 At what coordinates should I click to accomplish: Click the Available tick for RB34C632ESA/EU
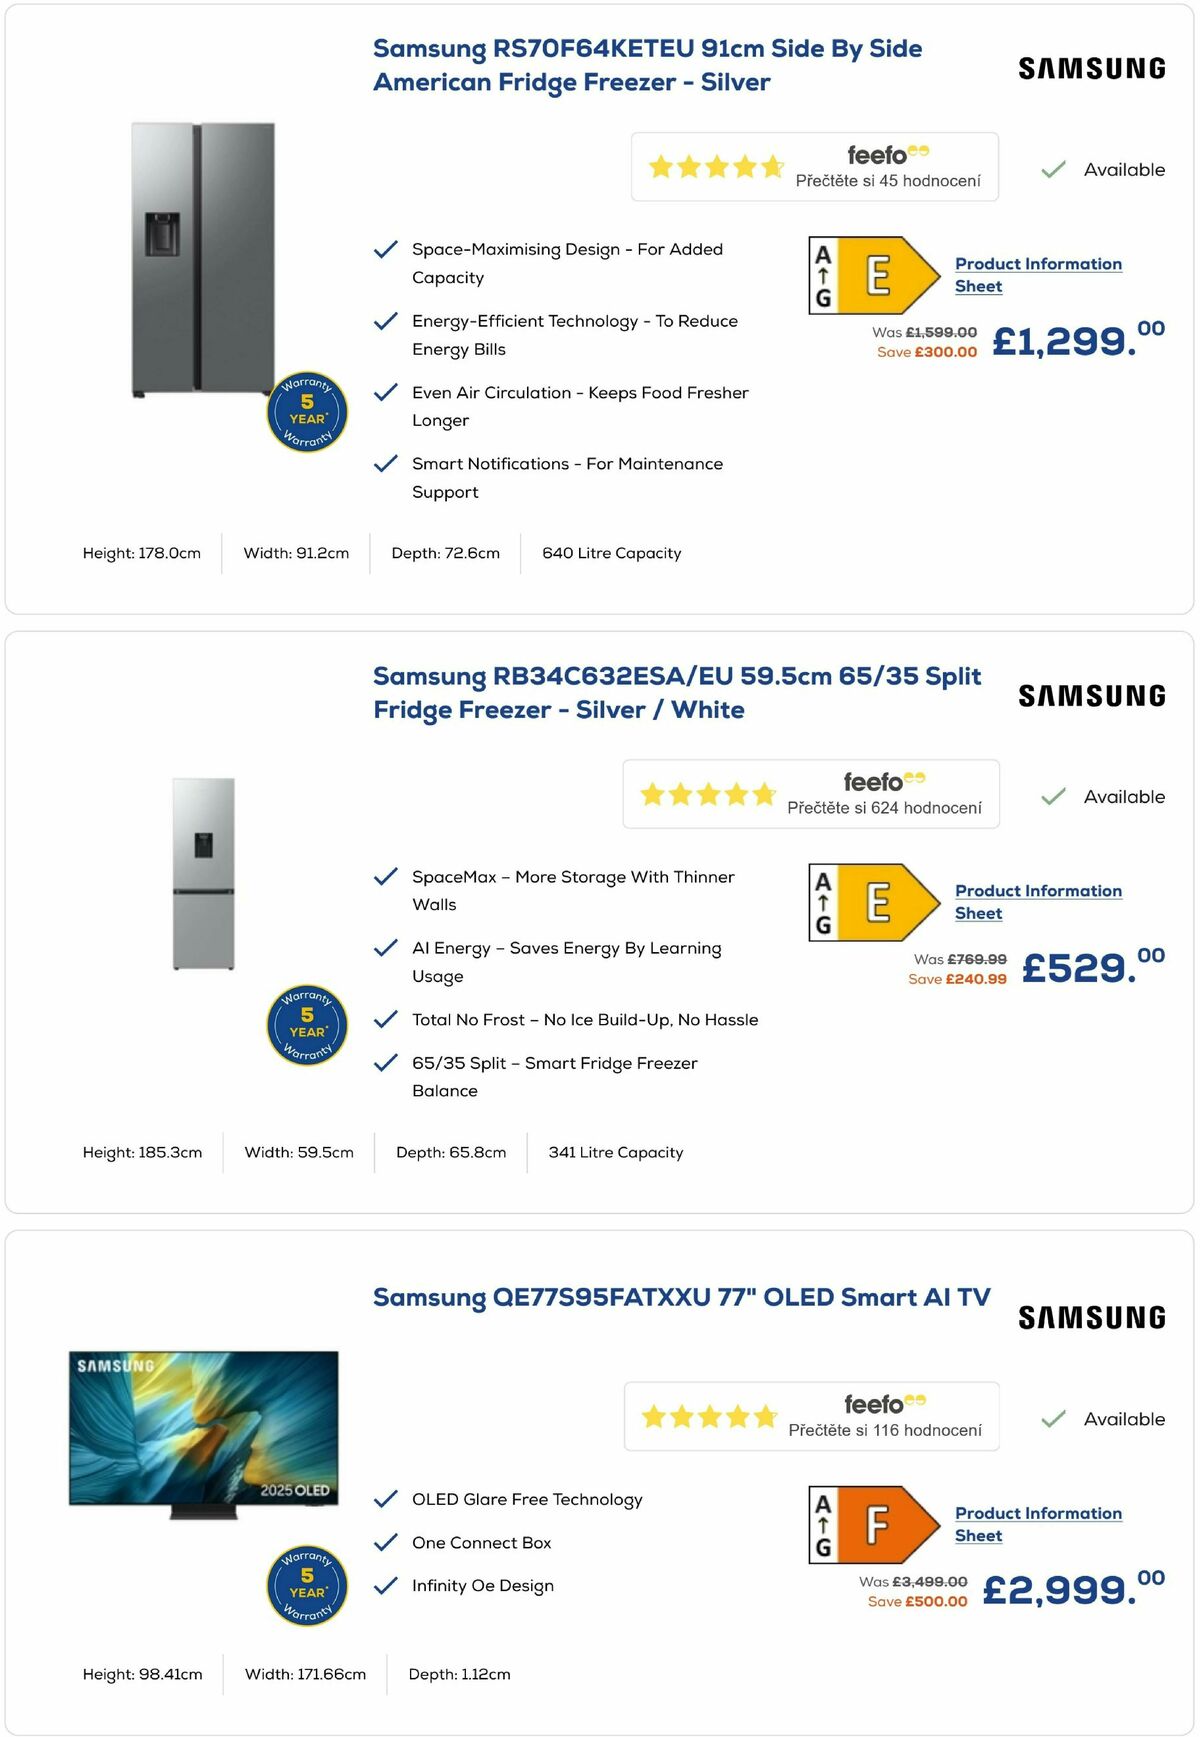[x=1051, y=796]
